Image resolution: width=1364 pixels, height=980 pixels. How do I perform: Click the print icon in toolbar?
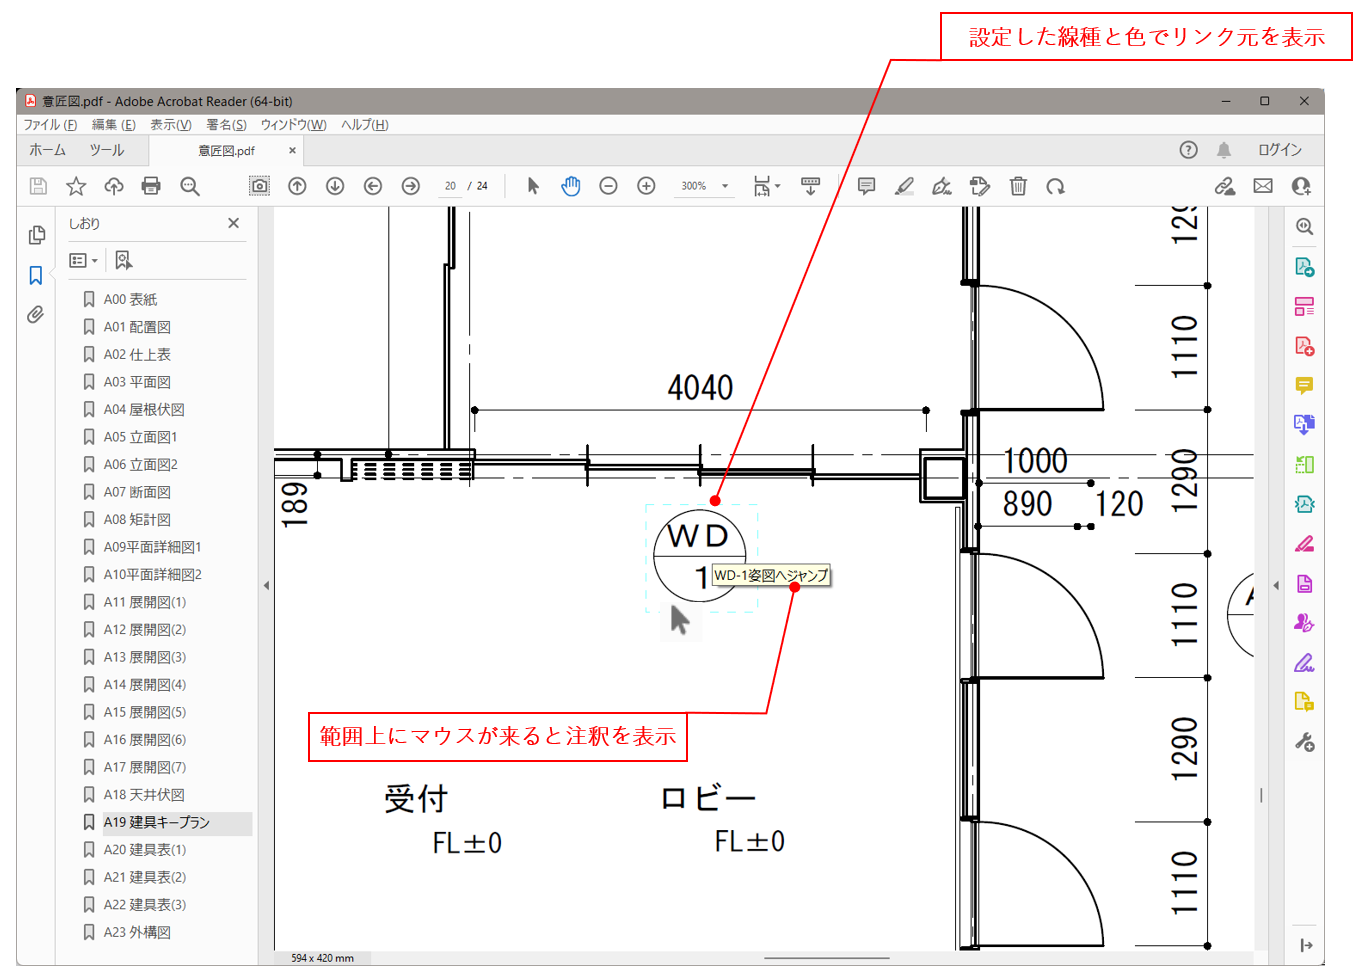coord(151,186)
